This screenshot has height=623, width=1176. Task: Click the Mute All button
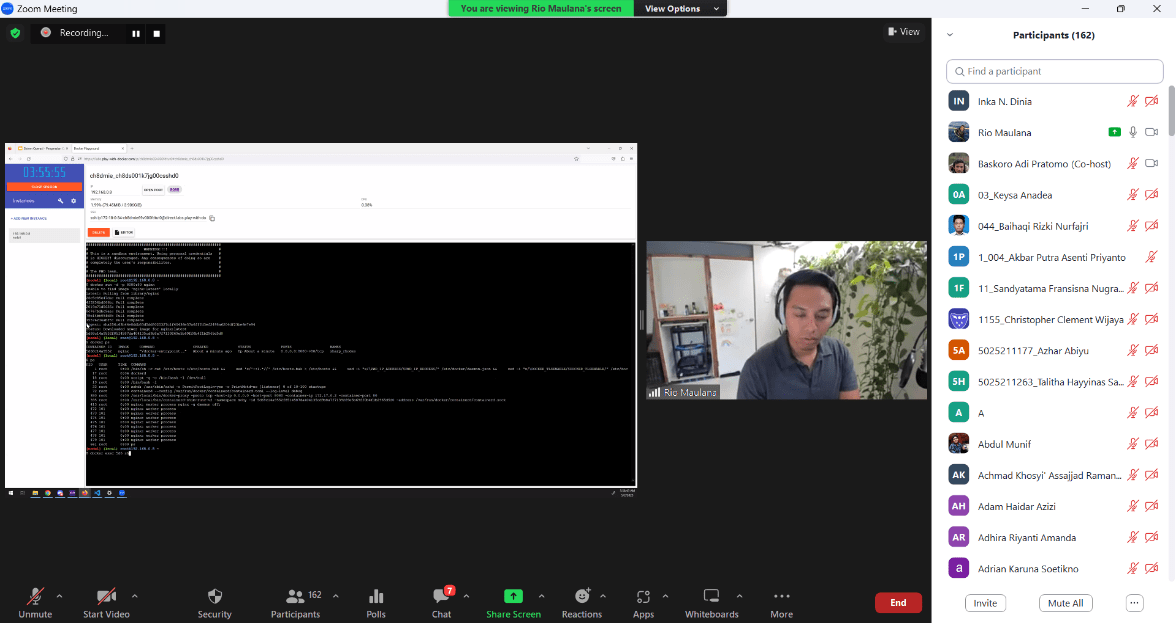1065,603
